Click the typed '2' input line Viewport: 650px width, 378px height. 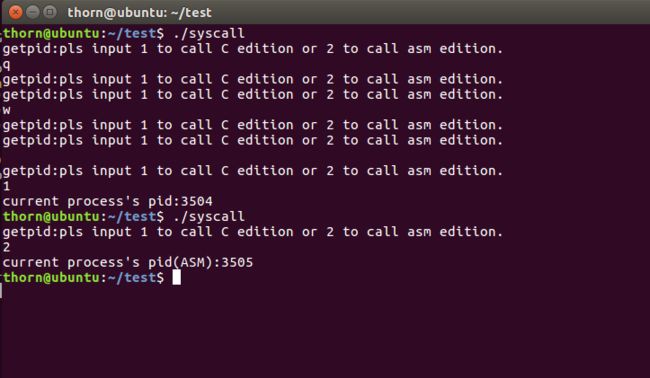click(x=6, y=247)
